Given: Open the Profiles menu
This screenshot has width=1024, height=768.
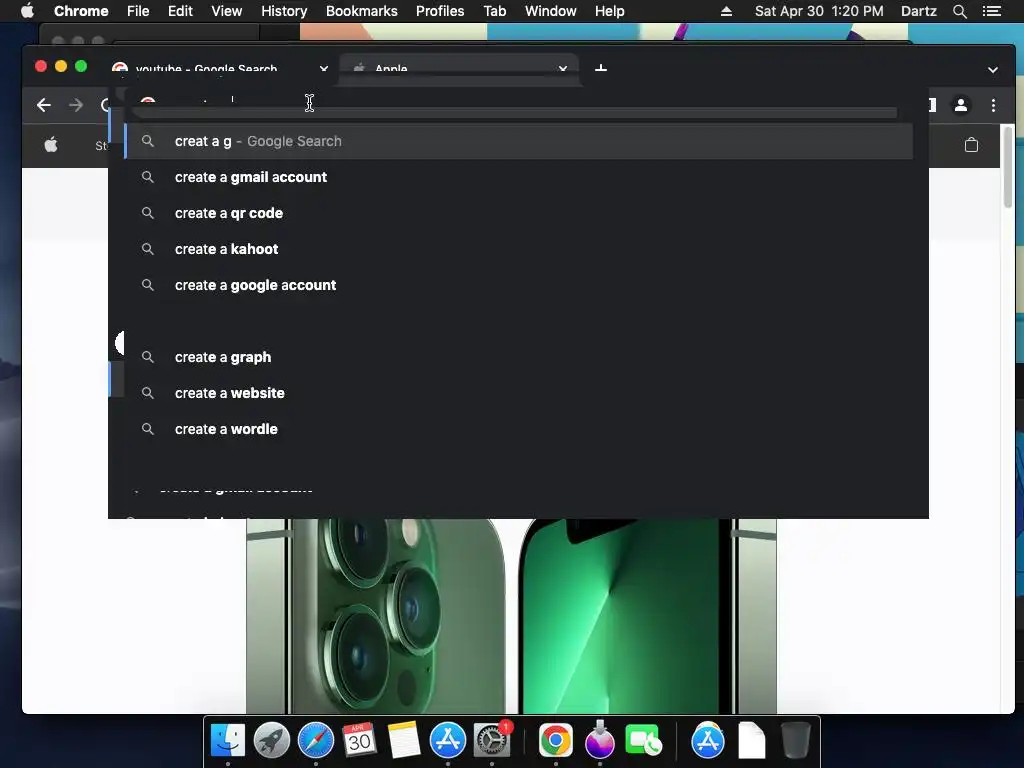Looking at the screenshot, I should (440, 11).
